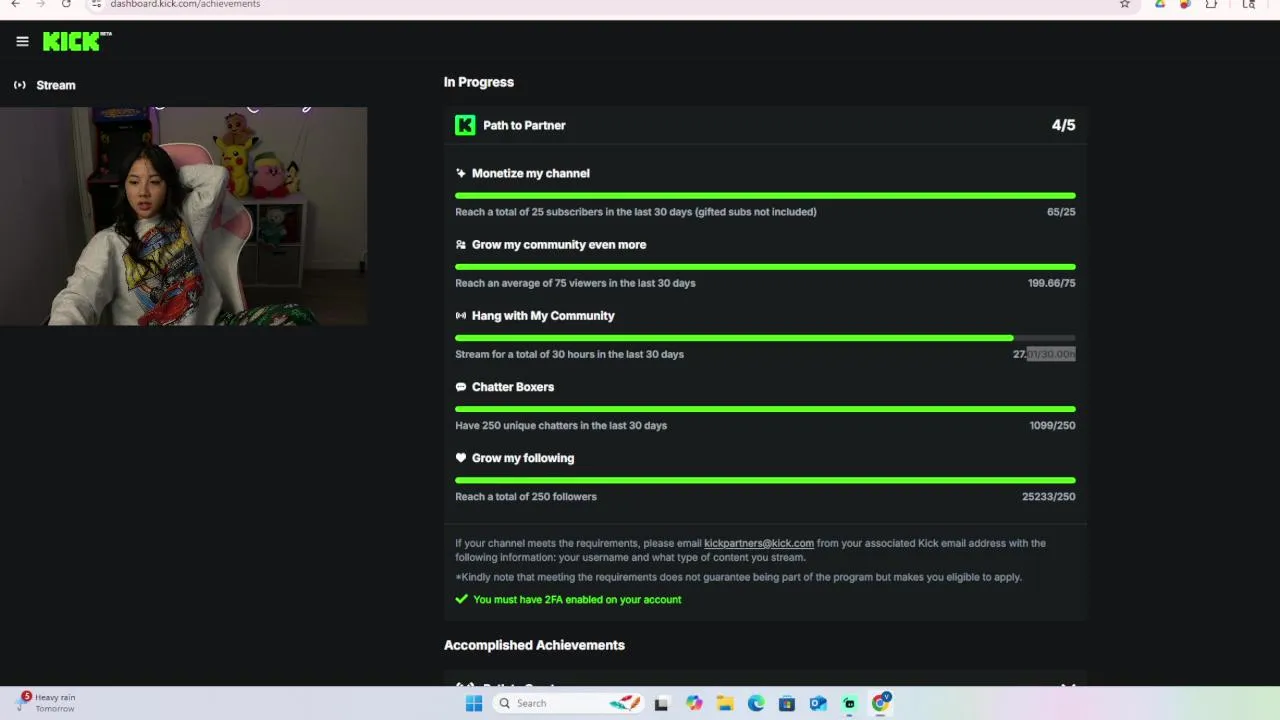The width and height of the screenshot is (1280, 720).
Task: Open the Windows Start menu
Action: pyautogui.click(x=474, y=703)
